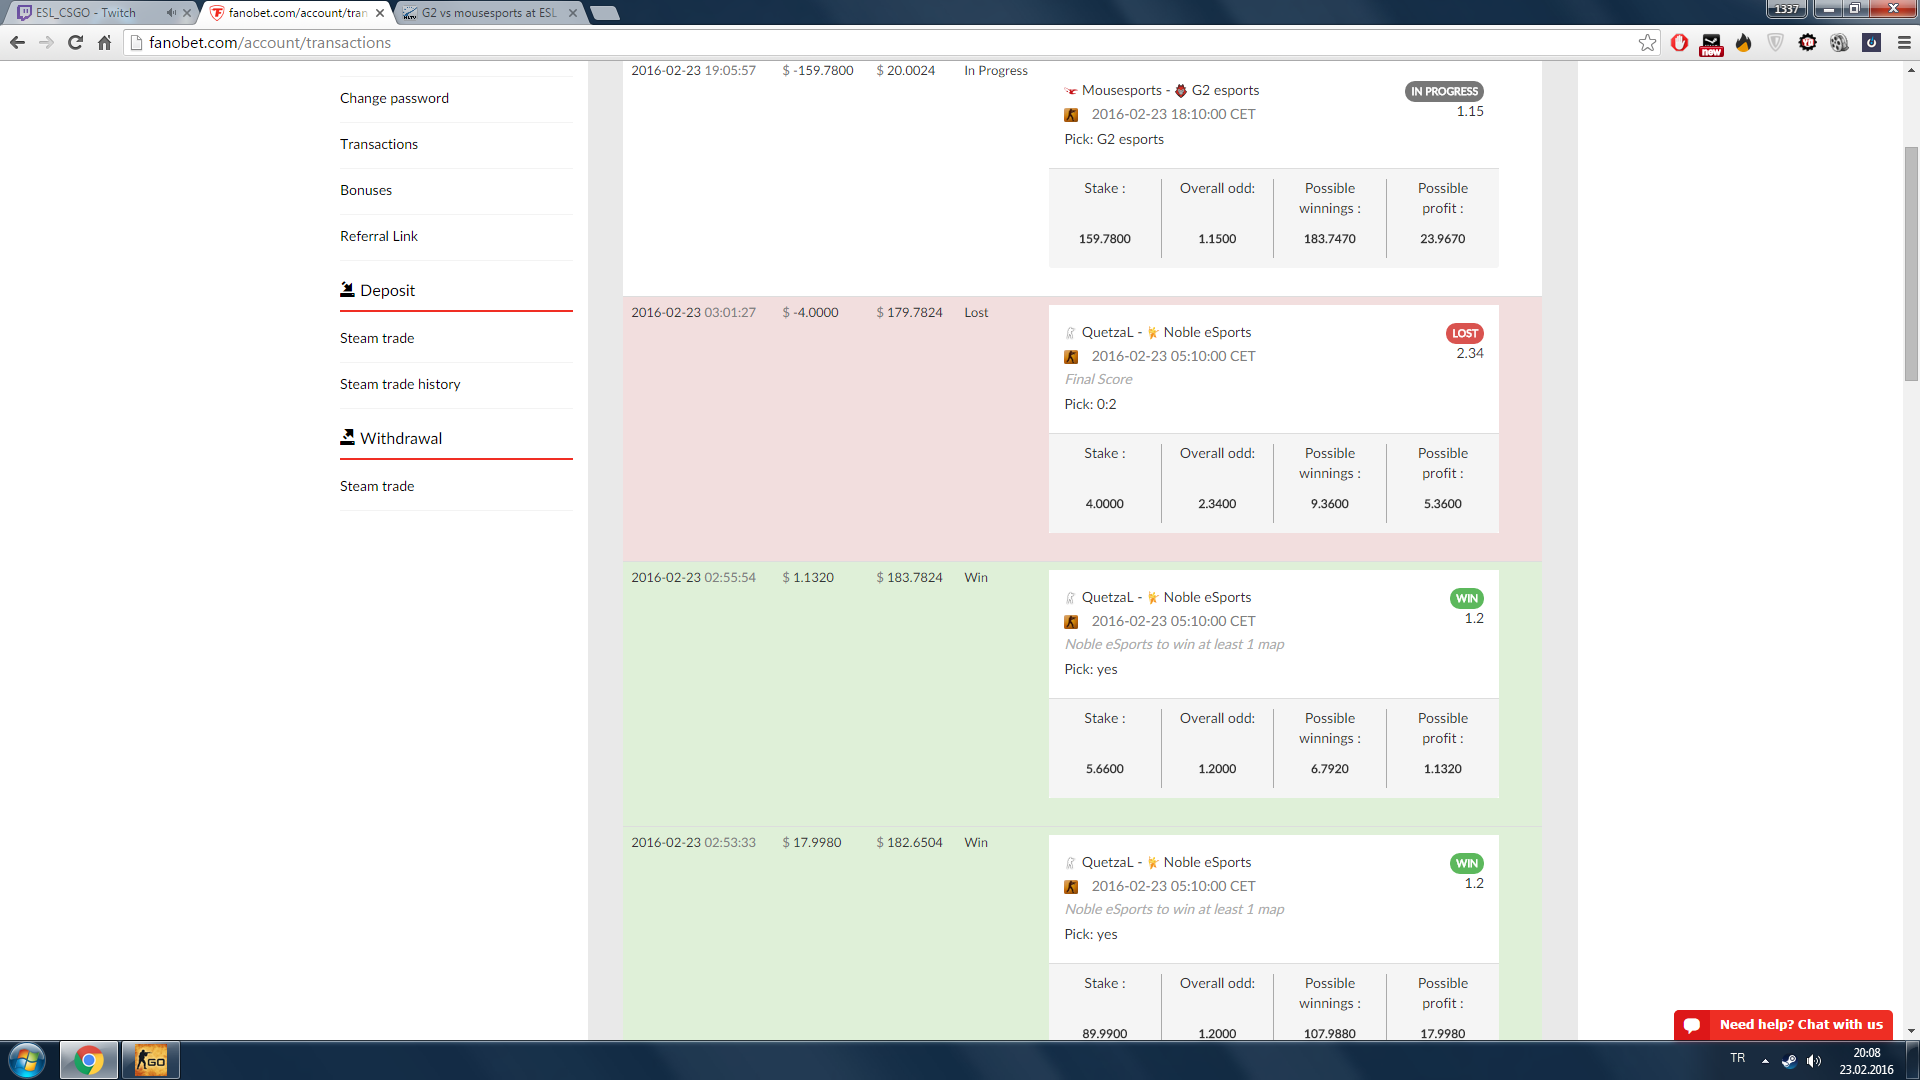Click WIN badge on 1.1320 profit bet
This screenshot has height=1080, width=1920.
(1467, 598)
